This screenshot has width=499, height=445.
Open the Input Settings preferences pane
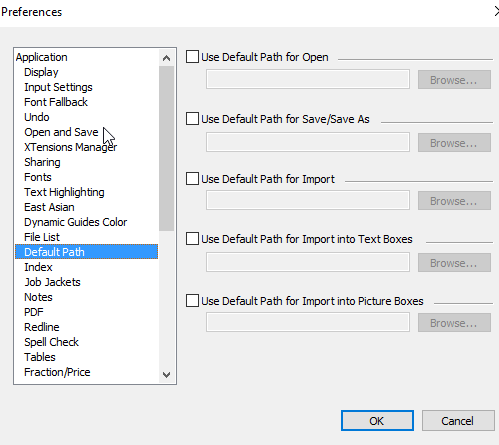pyautogui.click(x=58, y=87)
